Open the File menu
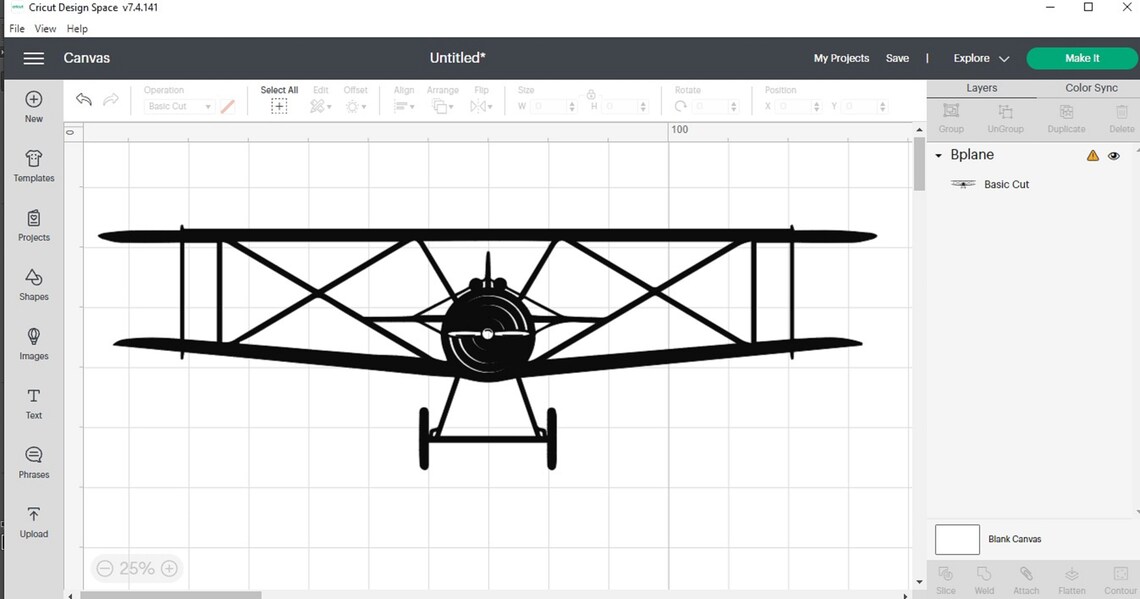Viewport: 1140px width, 599px height. 16,28
